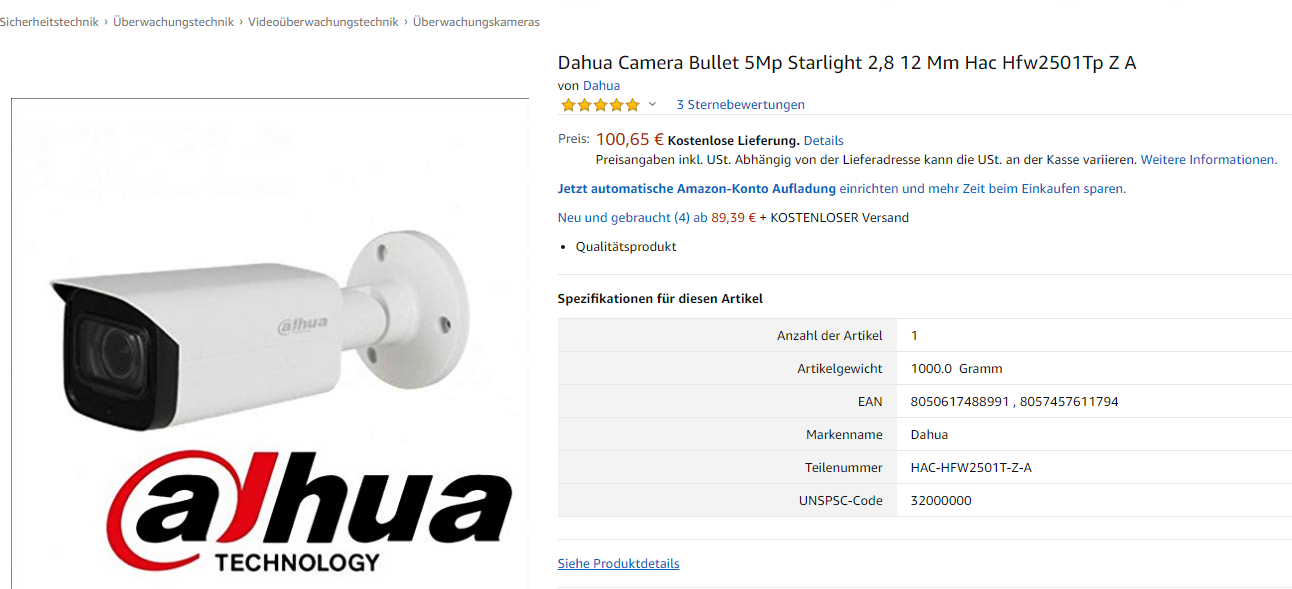
Task: Click Siehe Produktdetails link
Action: pos(618,564)
